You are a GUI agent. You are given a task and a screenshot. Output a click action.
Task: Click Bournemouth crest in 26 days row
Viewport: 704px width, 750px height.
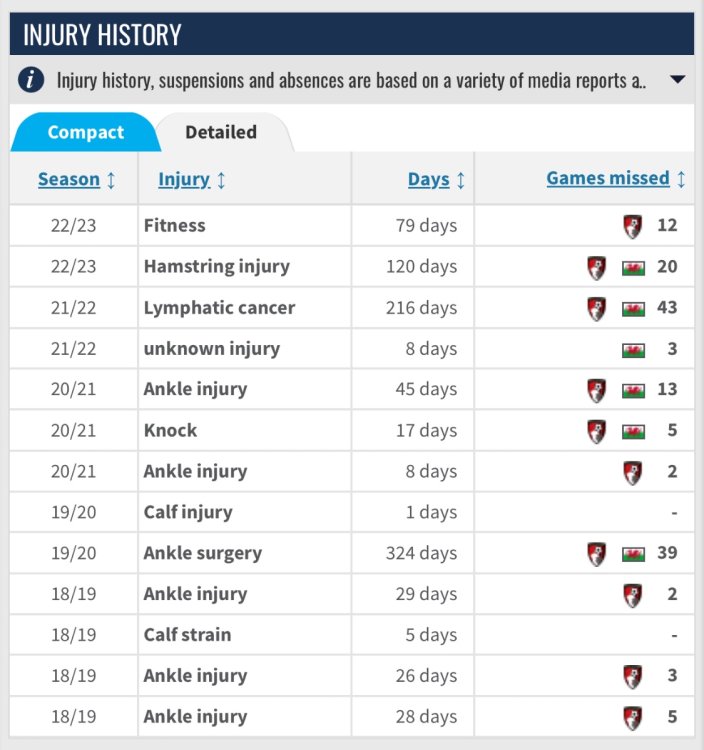click(x=632, y=677)
